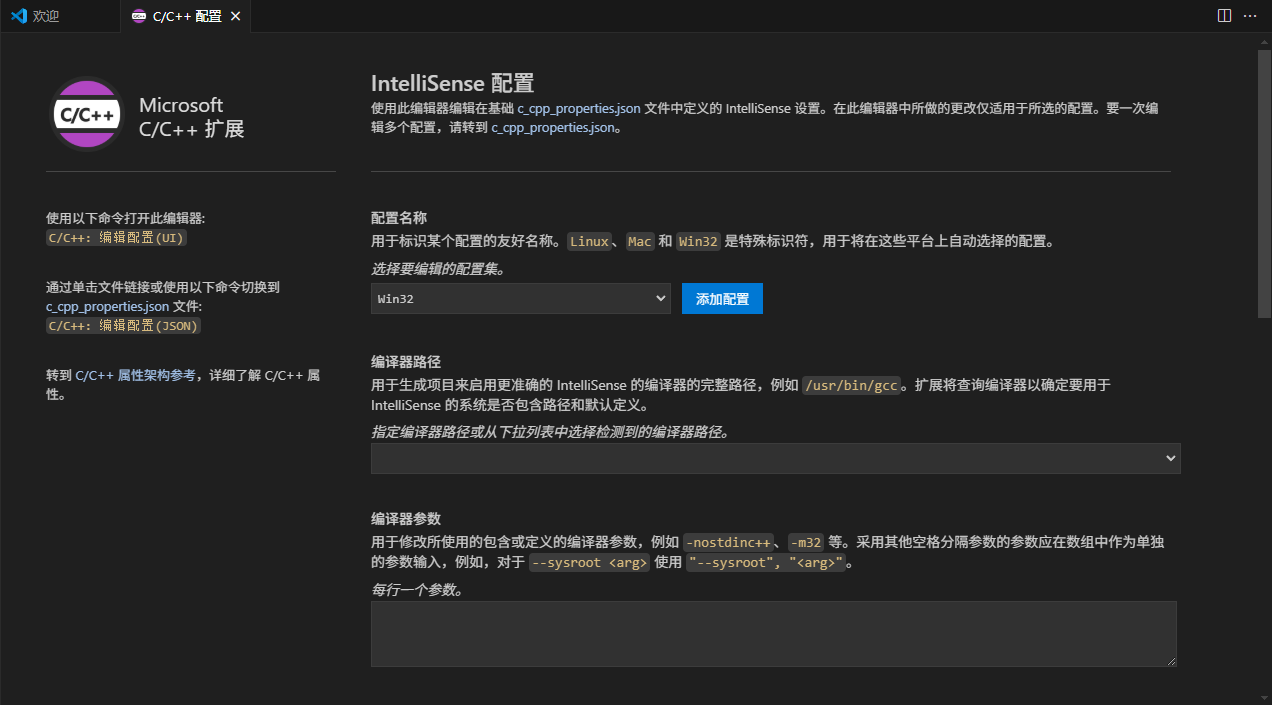Click the scrollbar down arrow

pos(1264,697)
